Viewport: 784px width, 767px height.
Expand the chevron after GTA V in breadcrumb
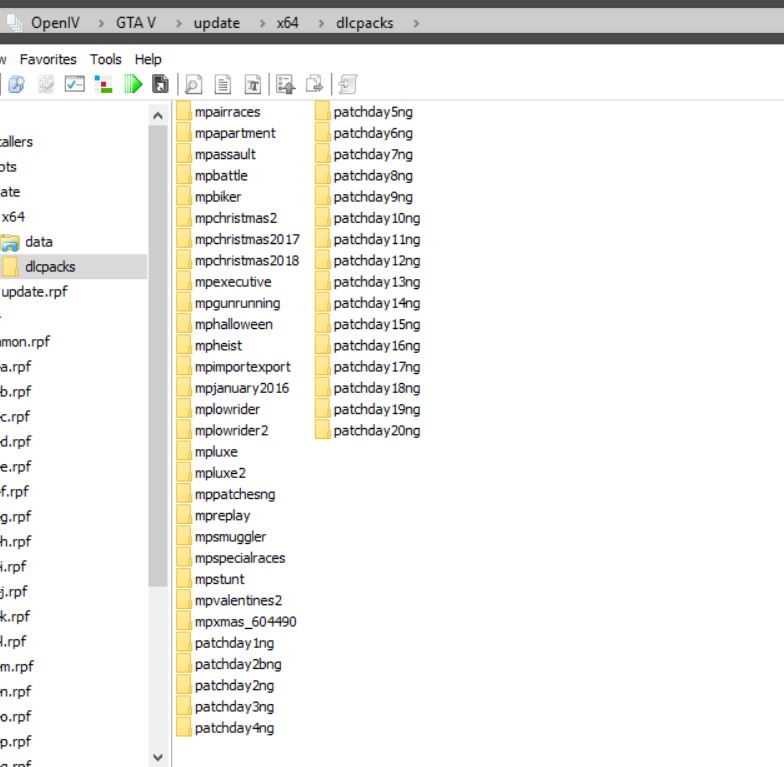178,23
